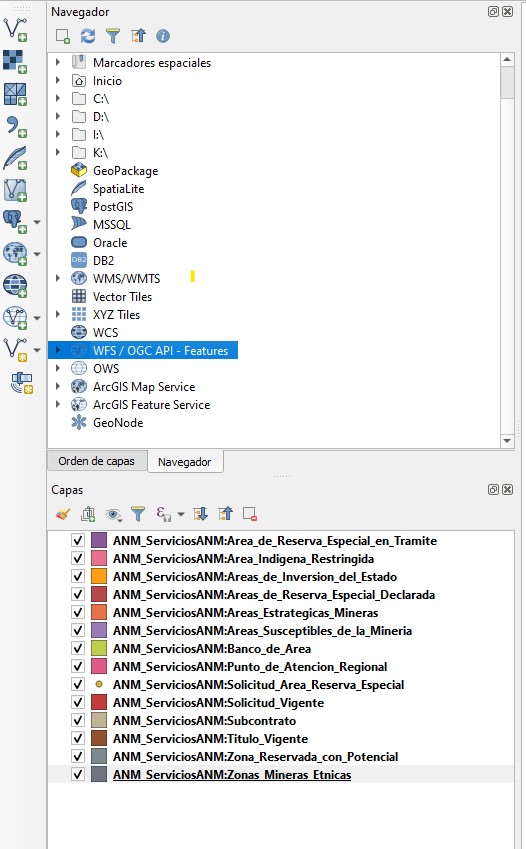Float the Capas panel with undock button
Viewport: 526px width, 849px height.
(x=493, y=489)
